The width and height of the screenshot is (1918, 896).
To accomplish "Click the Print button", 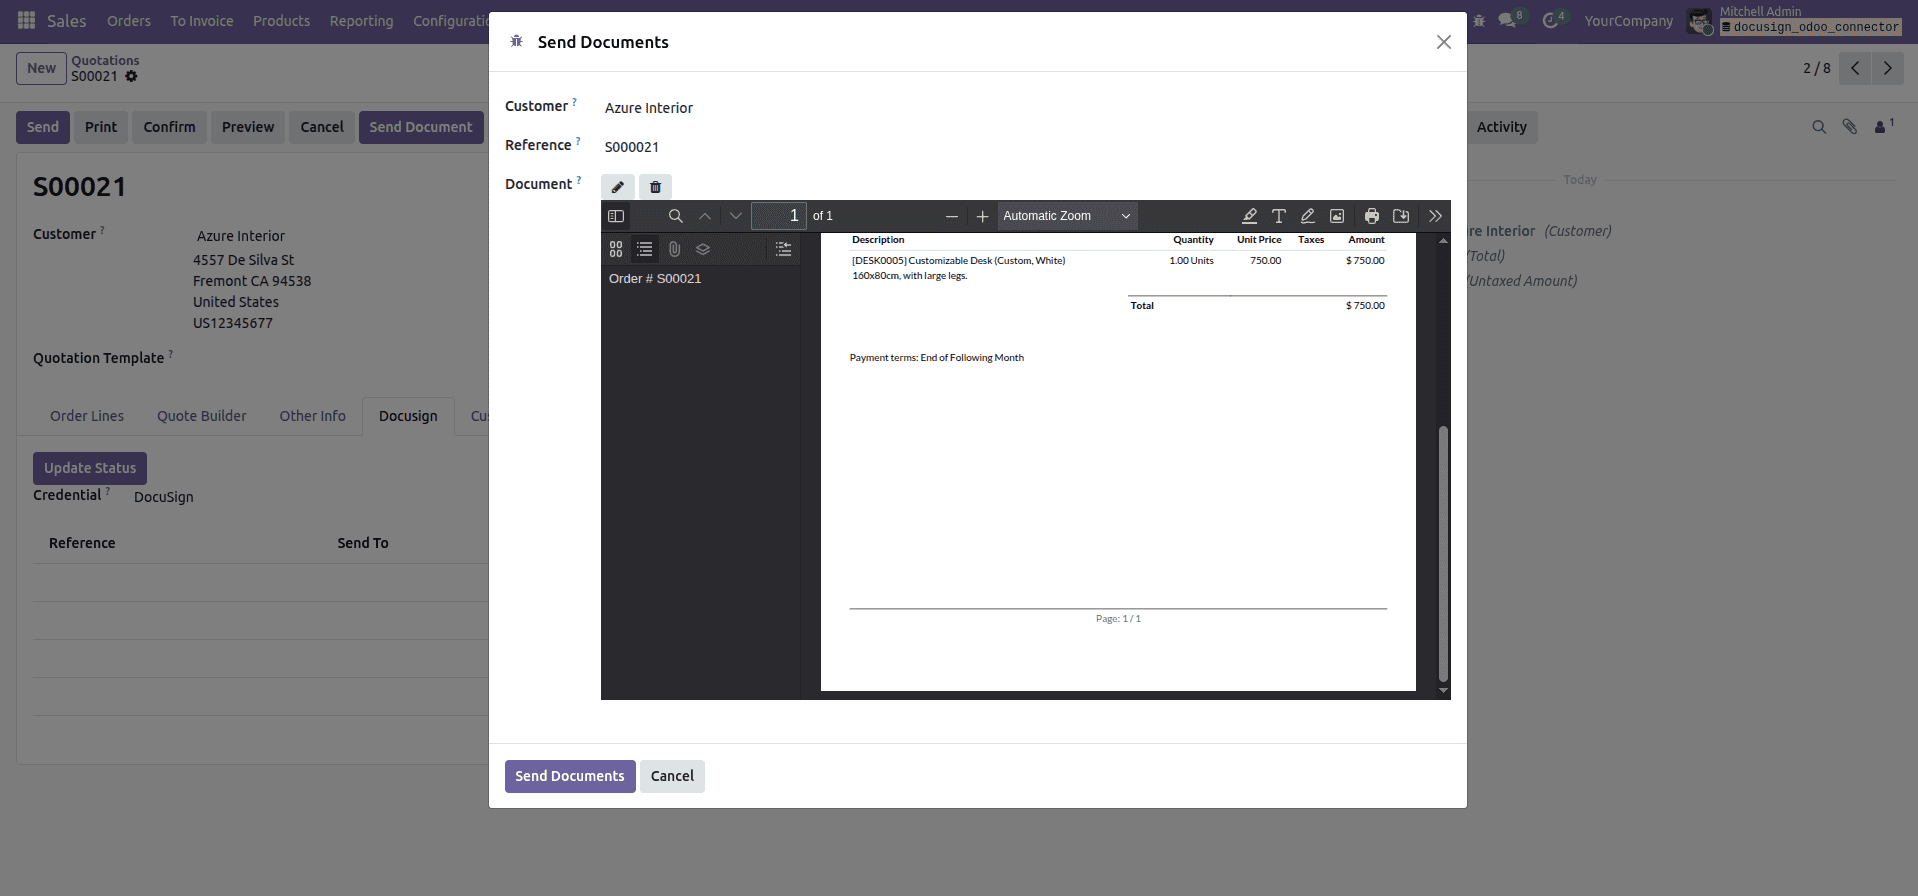I will pos(101,127).
